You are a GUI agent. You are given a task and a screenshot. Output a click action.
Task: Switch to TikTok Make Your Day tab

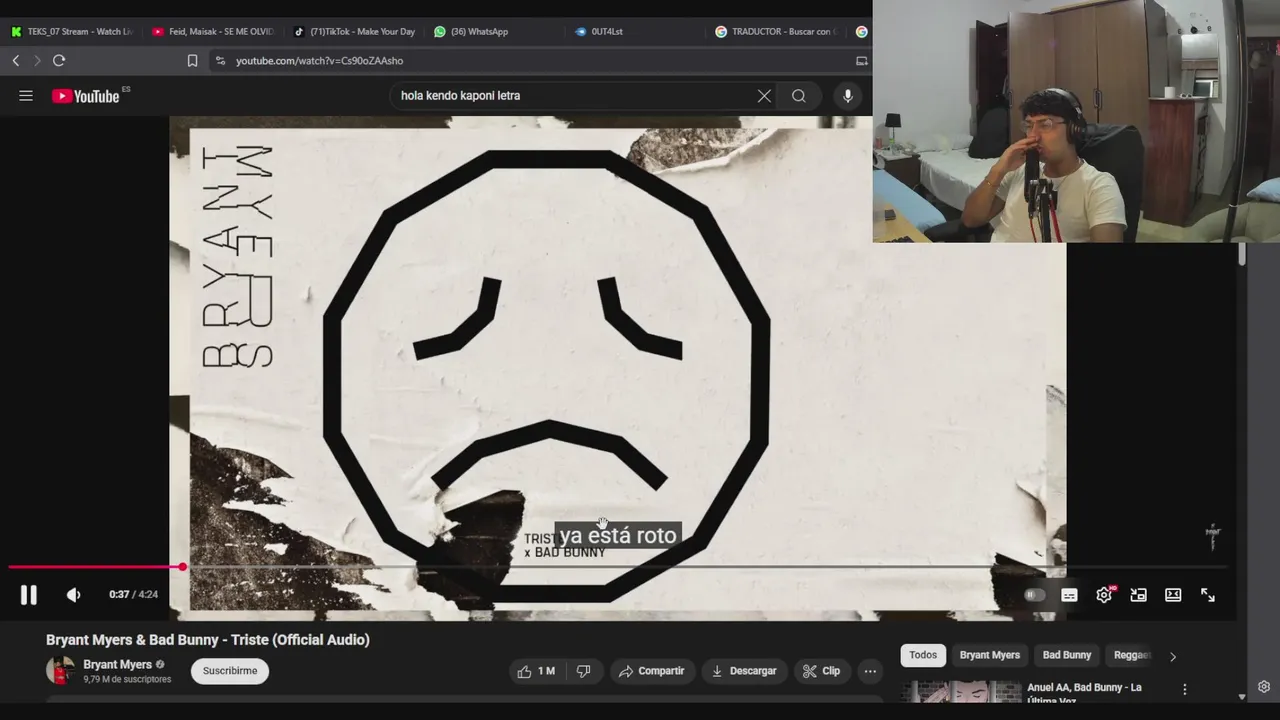click(354, 32)
